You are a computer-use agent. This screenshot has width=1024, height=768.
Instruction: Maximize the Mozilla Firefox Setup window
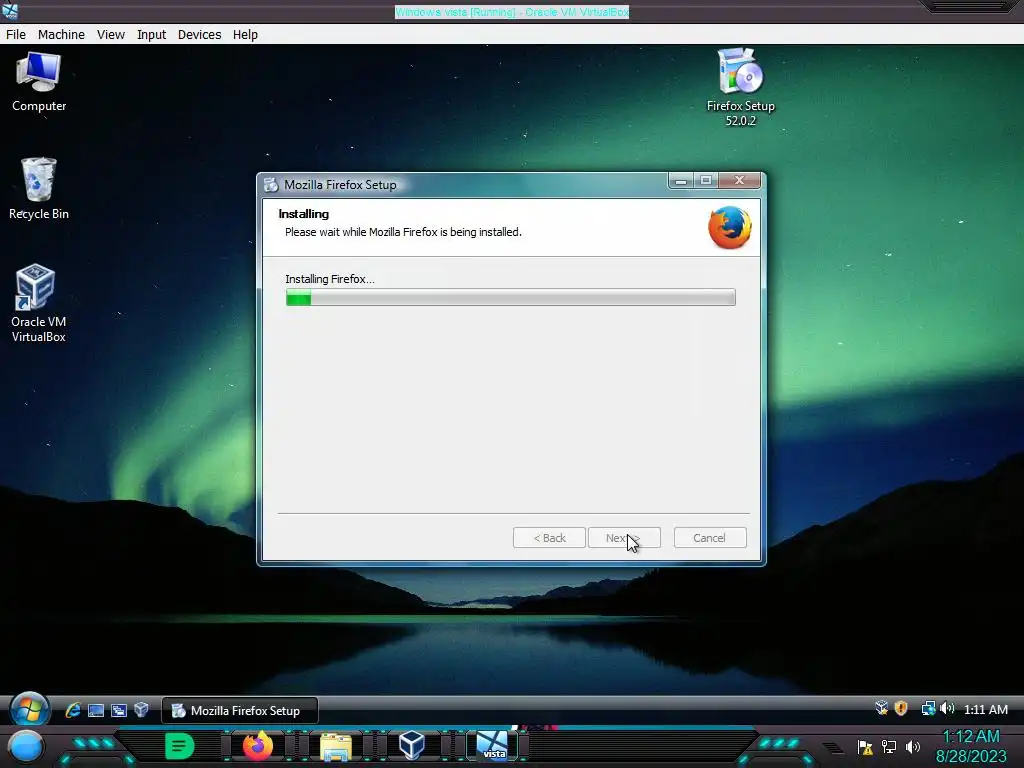[705, 180]
